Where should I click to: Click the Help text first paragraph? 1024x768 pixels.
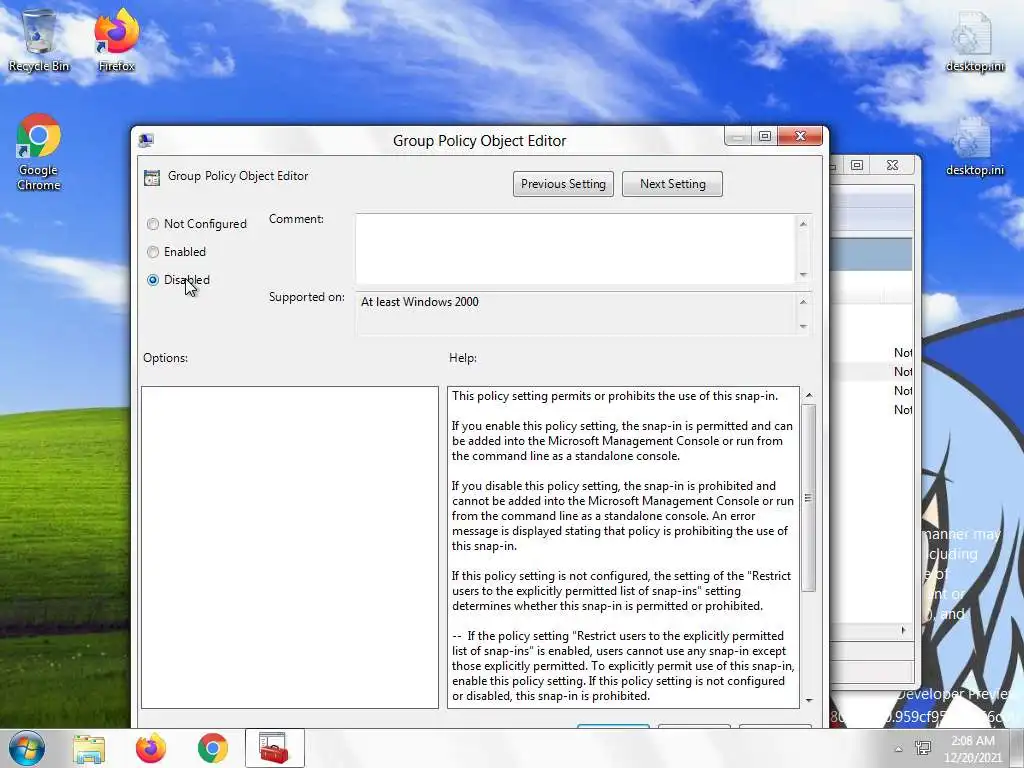(x=615, y=396)
